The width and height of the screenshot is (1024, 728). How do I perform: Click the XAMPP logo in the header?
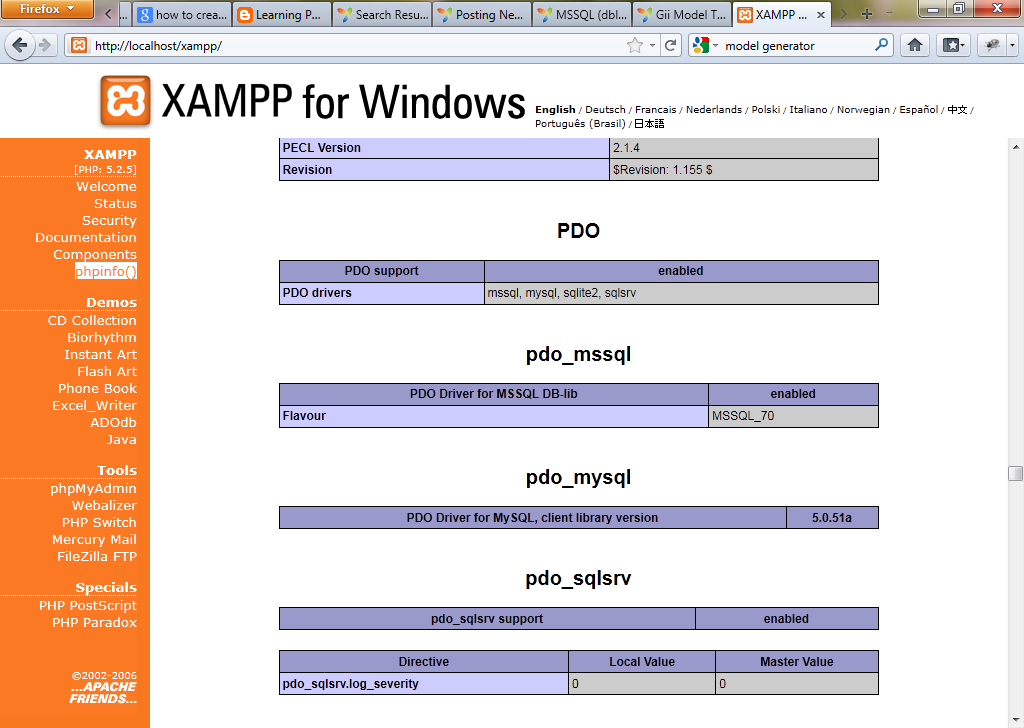pyautogui.click(x=125, y=101)
